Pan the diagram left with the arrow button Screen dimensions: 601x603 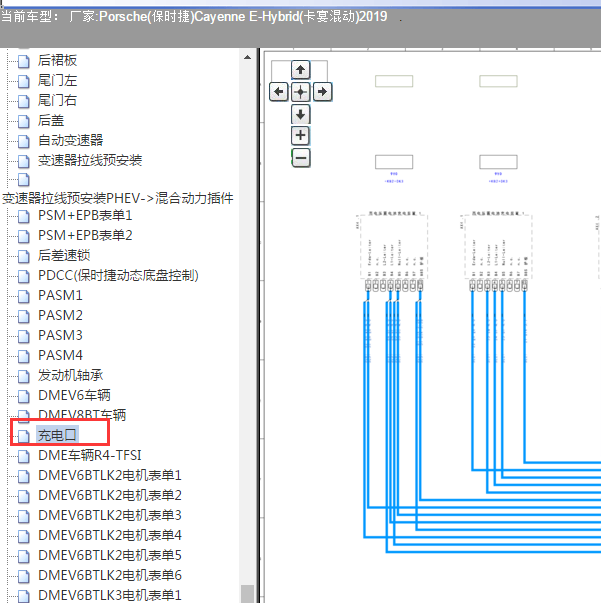(x=279, y=92)
